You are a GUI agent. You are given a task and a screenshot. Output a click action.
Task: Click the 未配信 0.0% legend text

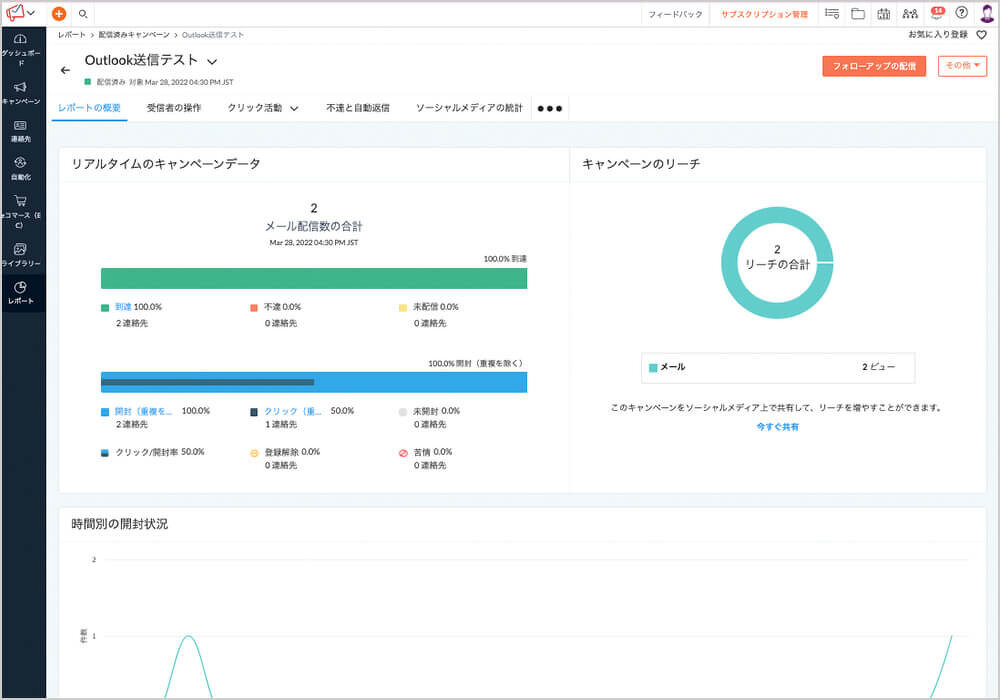point(436,307)
